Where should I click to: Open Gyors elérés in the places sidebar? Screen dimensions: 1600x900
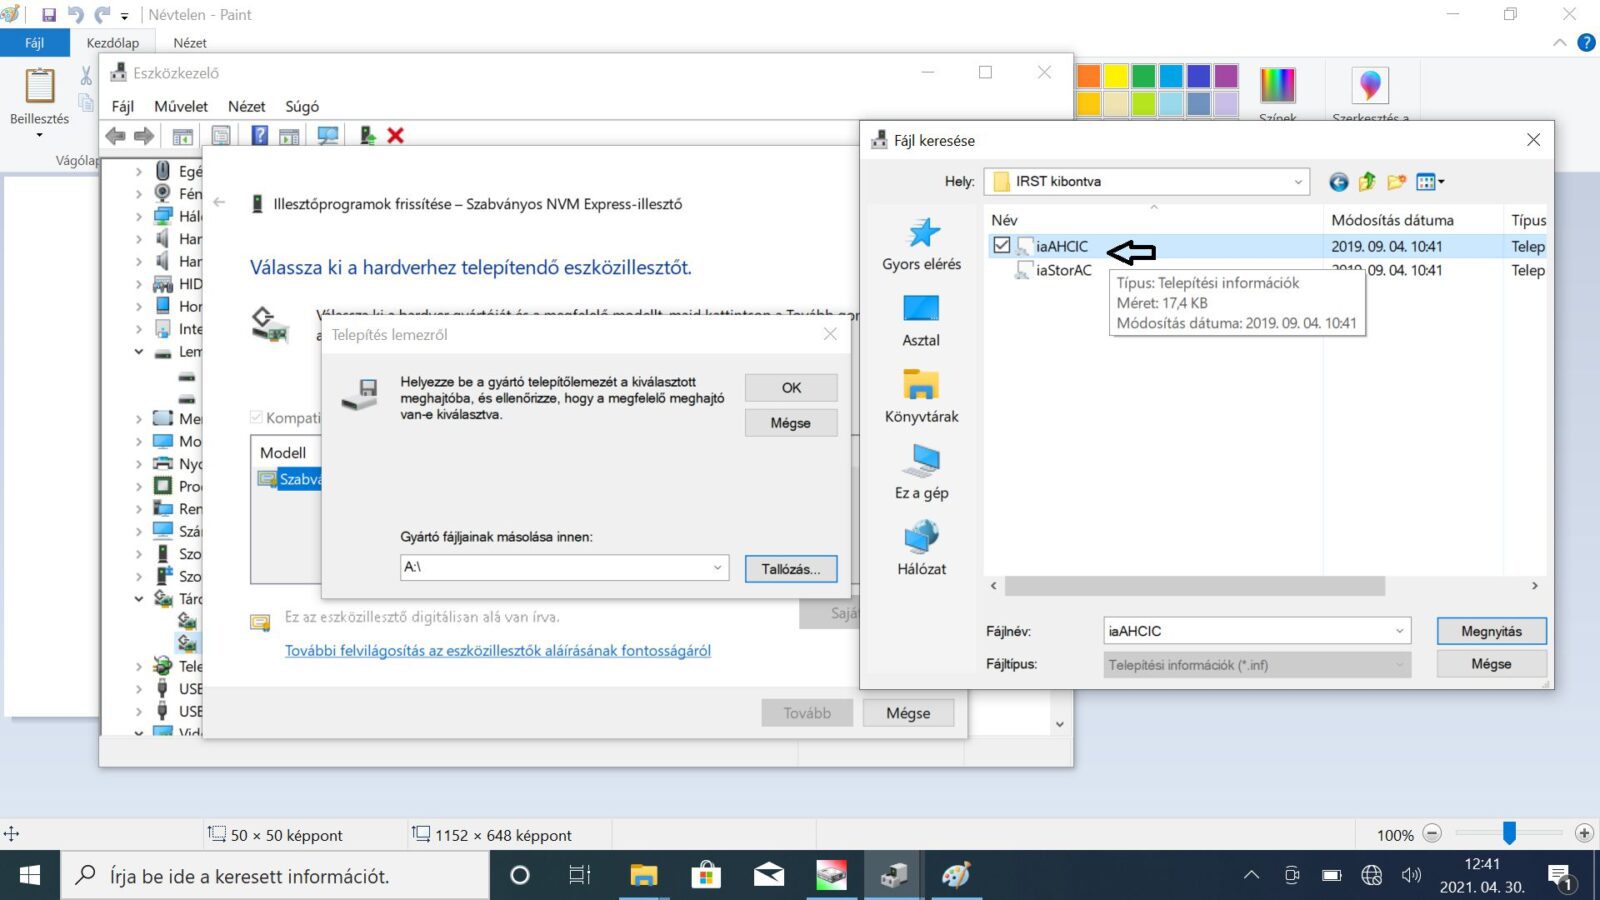921,244
